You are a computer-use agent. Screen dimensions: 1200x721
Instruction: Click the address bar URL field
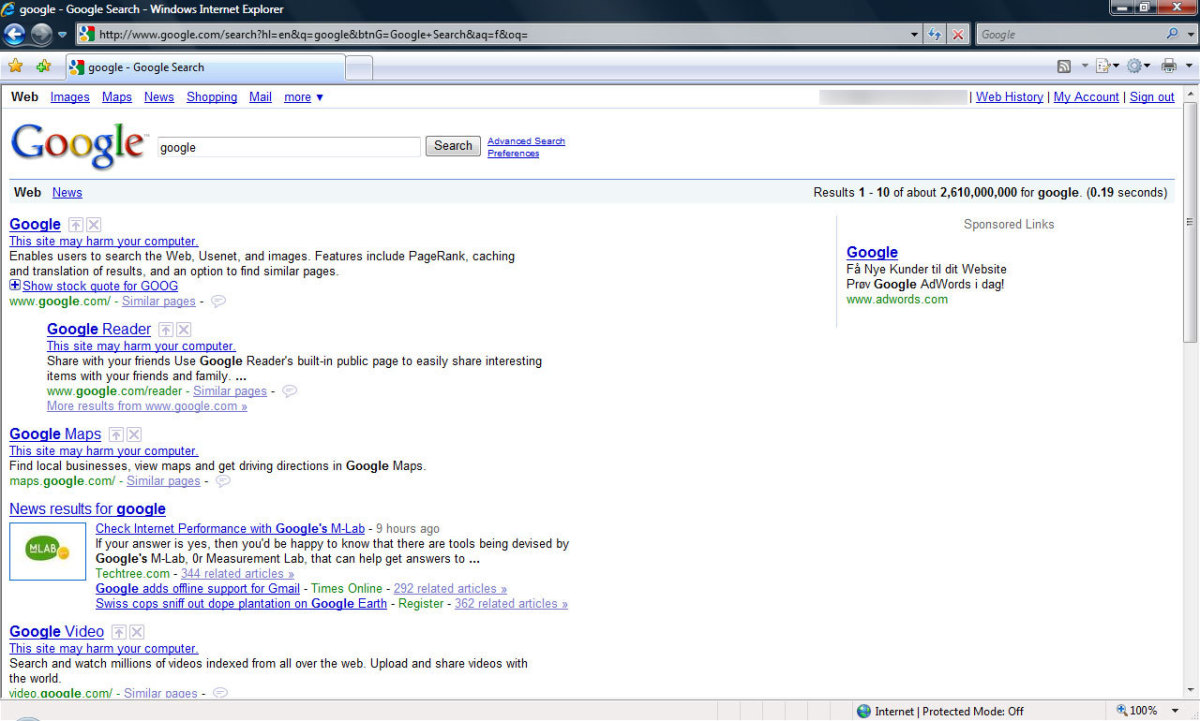498,34
